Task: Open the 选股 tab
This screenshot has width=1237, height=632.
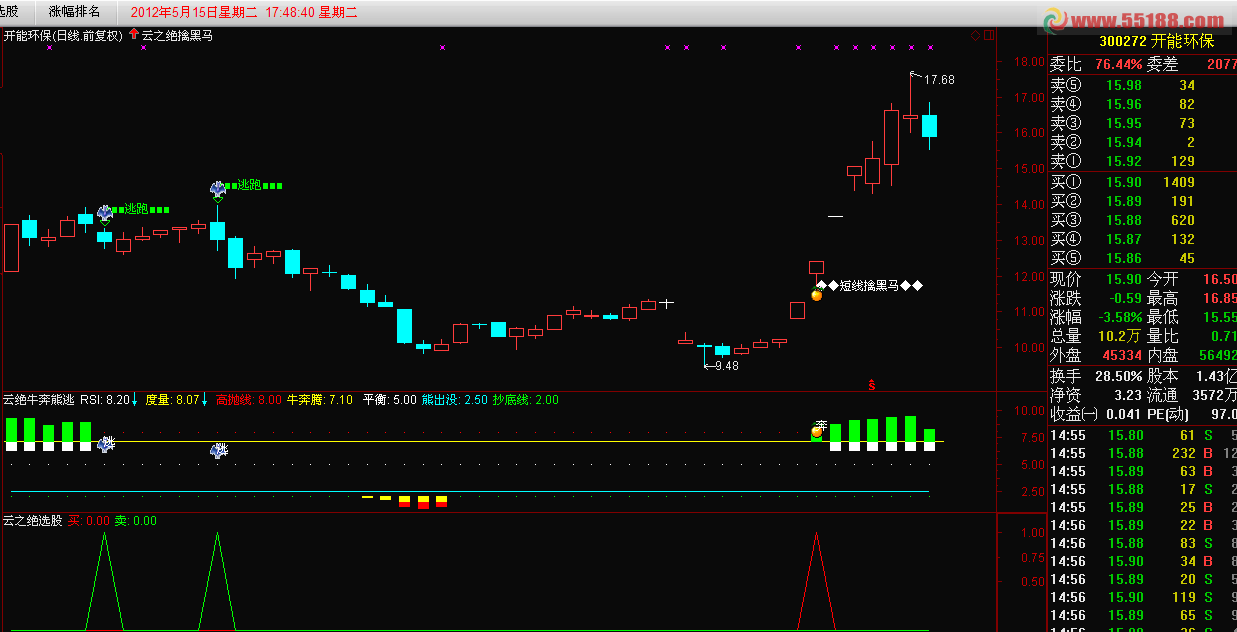Action: pyautogui.click(x=10, y=12)
